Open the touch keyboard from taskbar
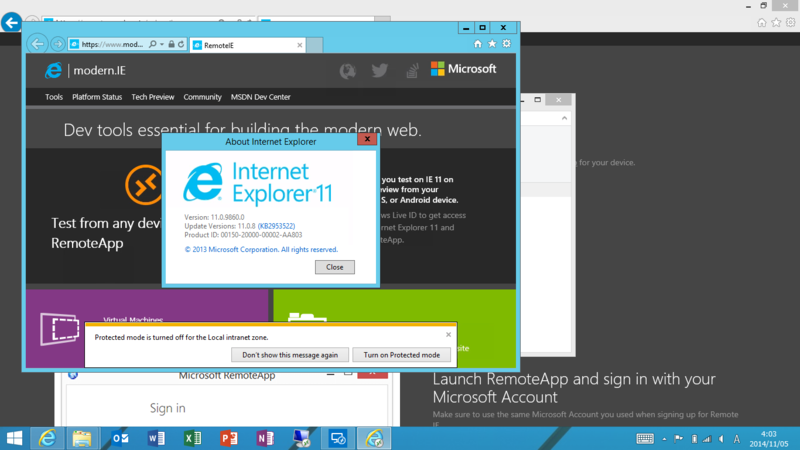Screen dimensions: 800x450 (645, 439)
